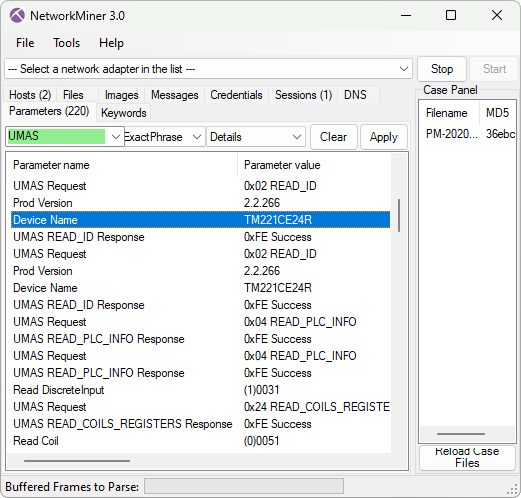
Task: Select the second UMAS READ_PLC_INFO Response row
Action: click(x=200, y=373)
